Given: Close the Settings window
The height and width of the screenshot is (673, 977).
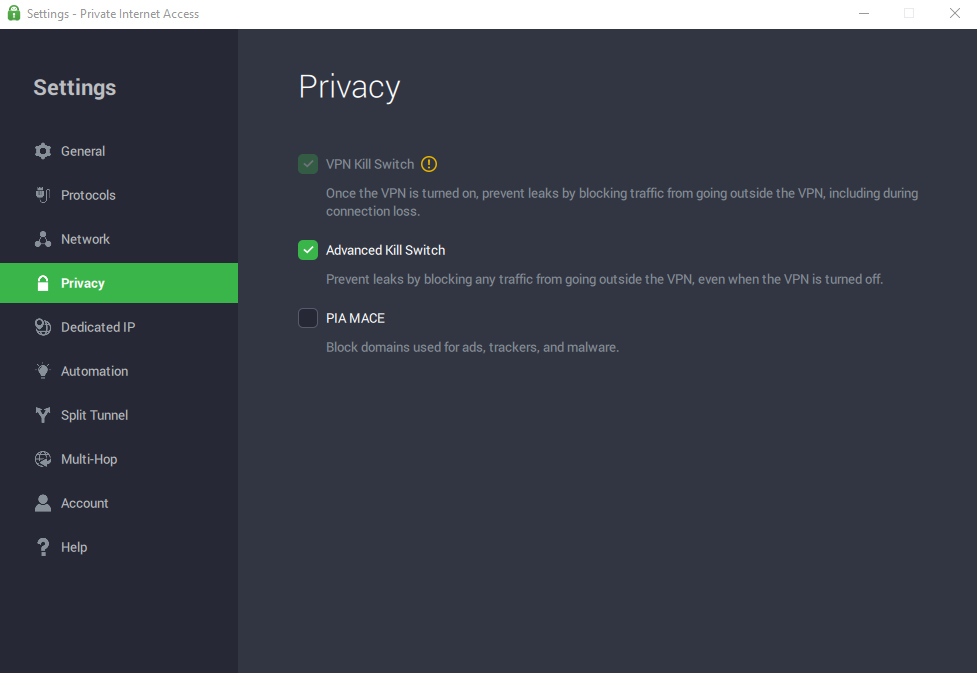Looking at the screenshot, I should tap(955, 13).
